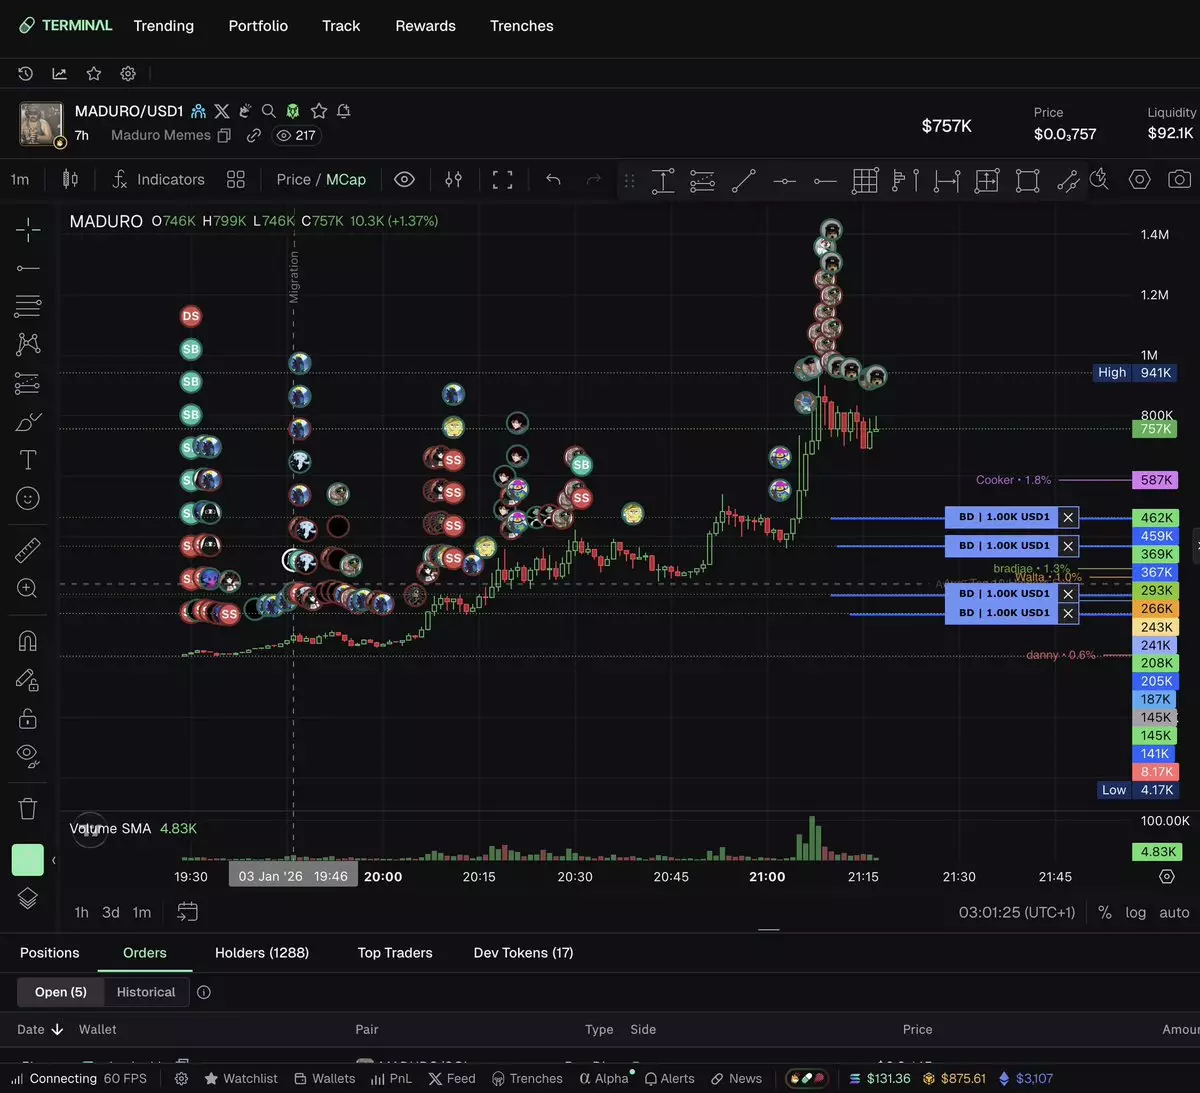Screen dimensions: 1200x1093
Task: Cancel the top BD 1.00K USD1 order
Action: (1068, 517)
